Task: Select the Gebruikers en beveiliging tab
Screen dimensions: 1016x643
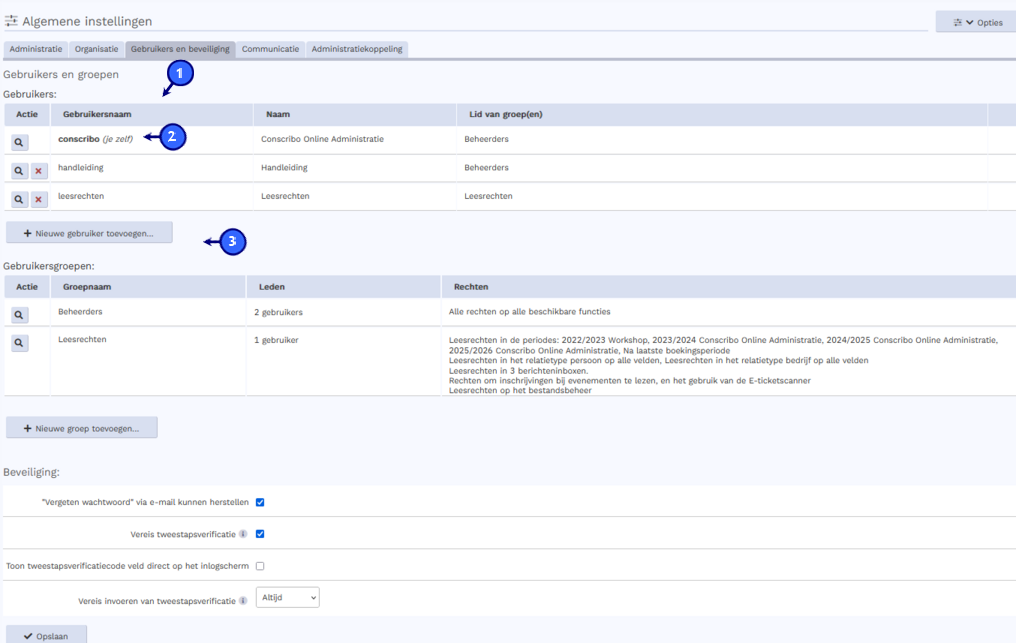Action: 180,49
